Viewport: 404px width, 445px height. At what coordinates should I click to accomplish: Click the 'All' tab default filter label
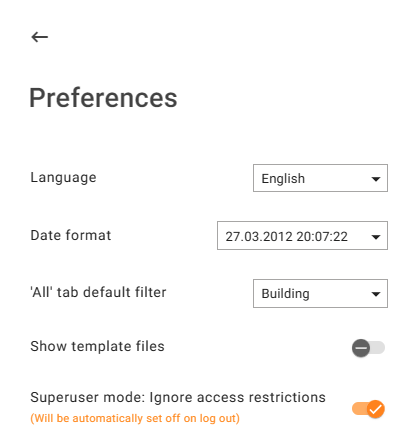[x=98, y=292]
